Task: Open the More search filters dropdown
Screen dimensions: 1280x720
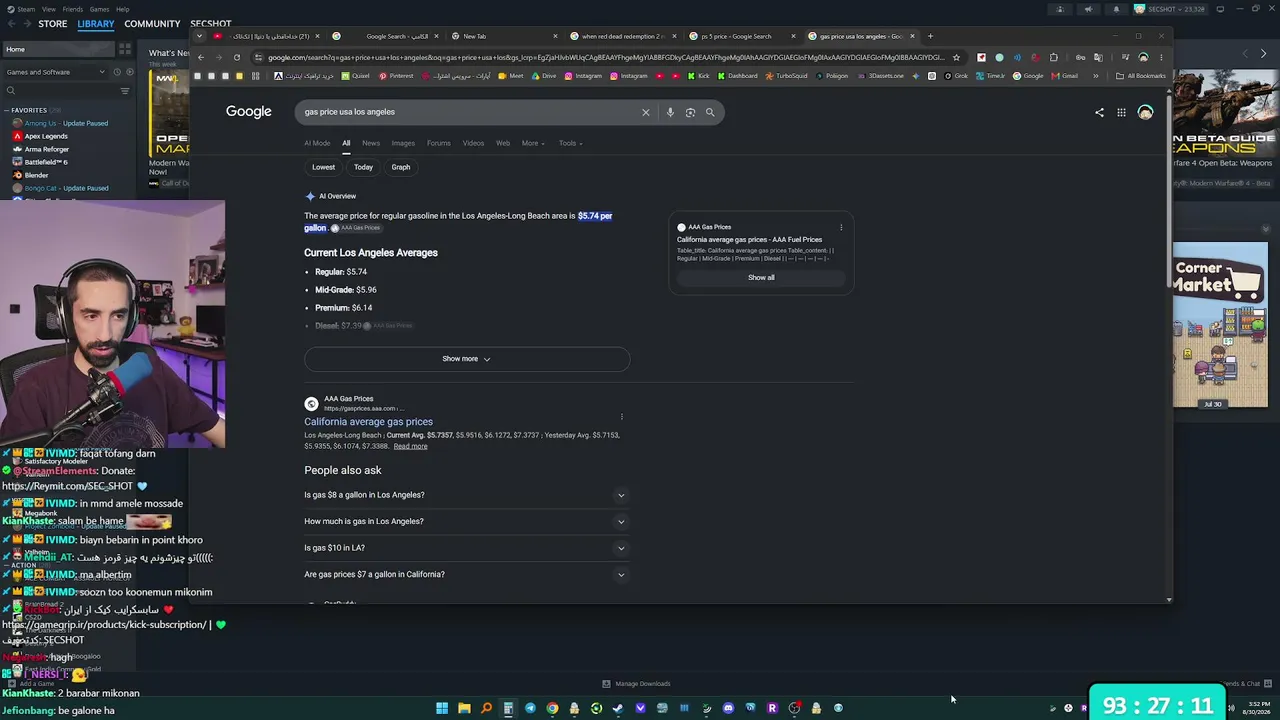Action: [x=533, y=143]
